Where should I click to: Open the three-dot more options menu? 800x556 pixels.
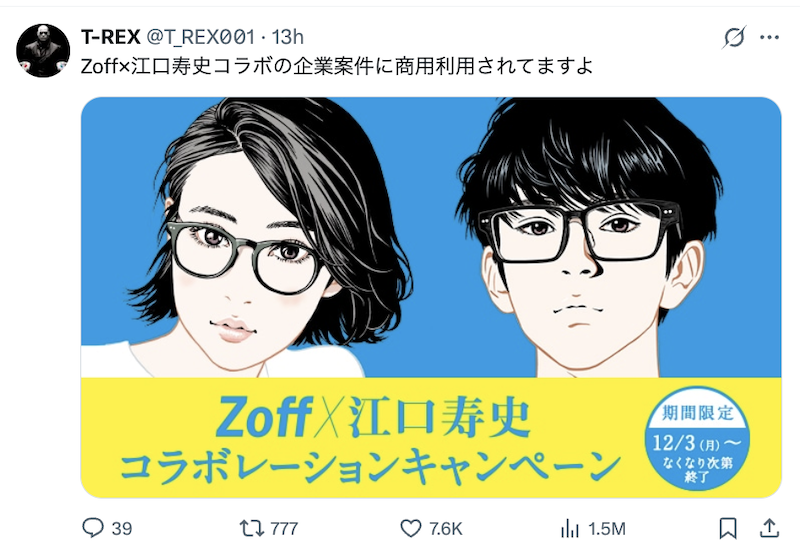tap(769, 37)
